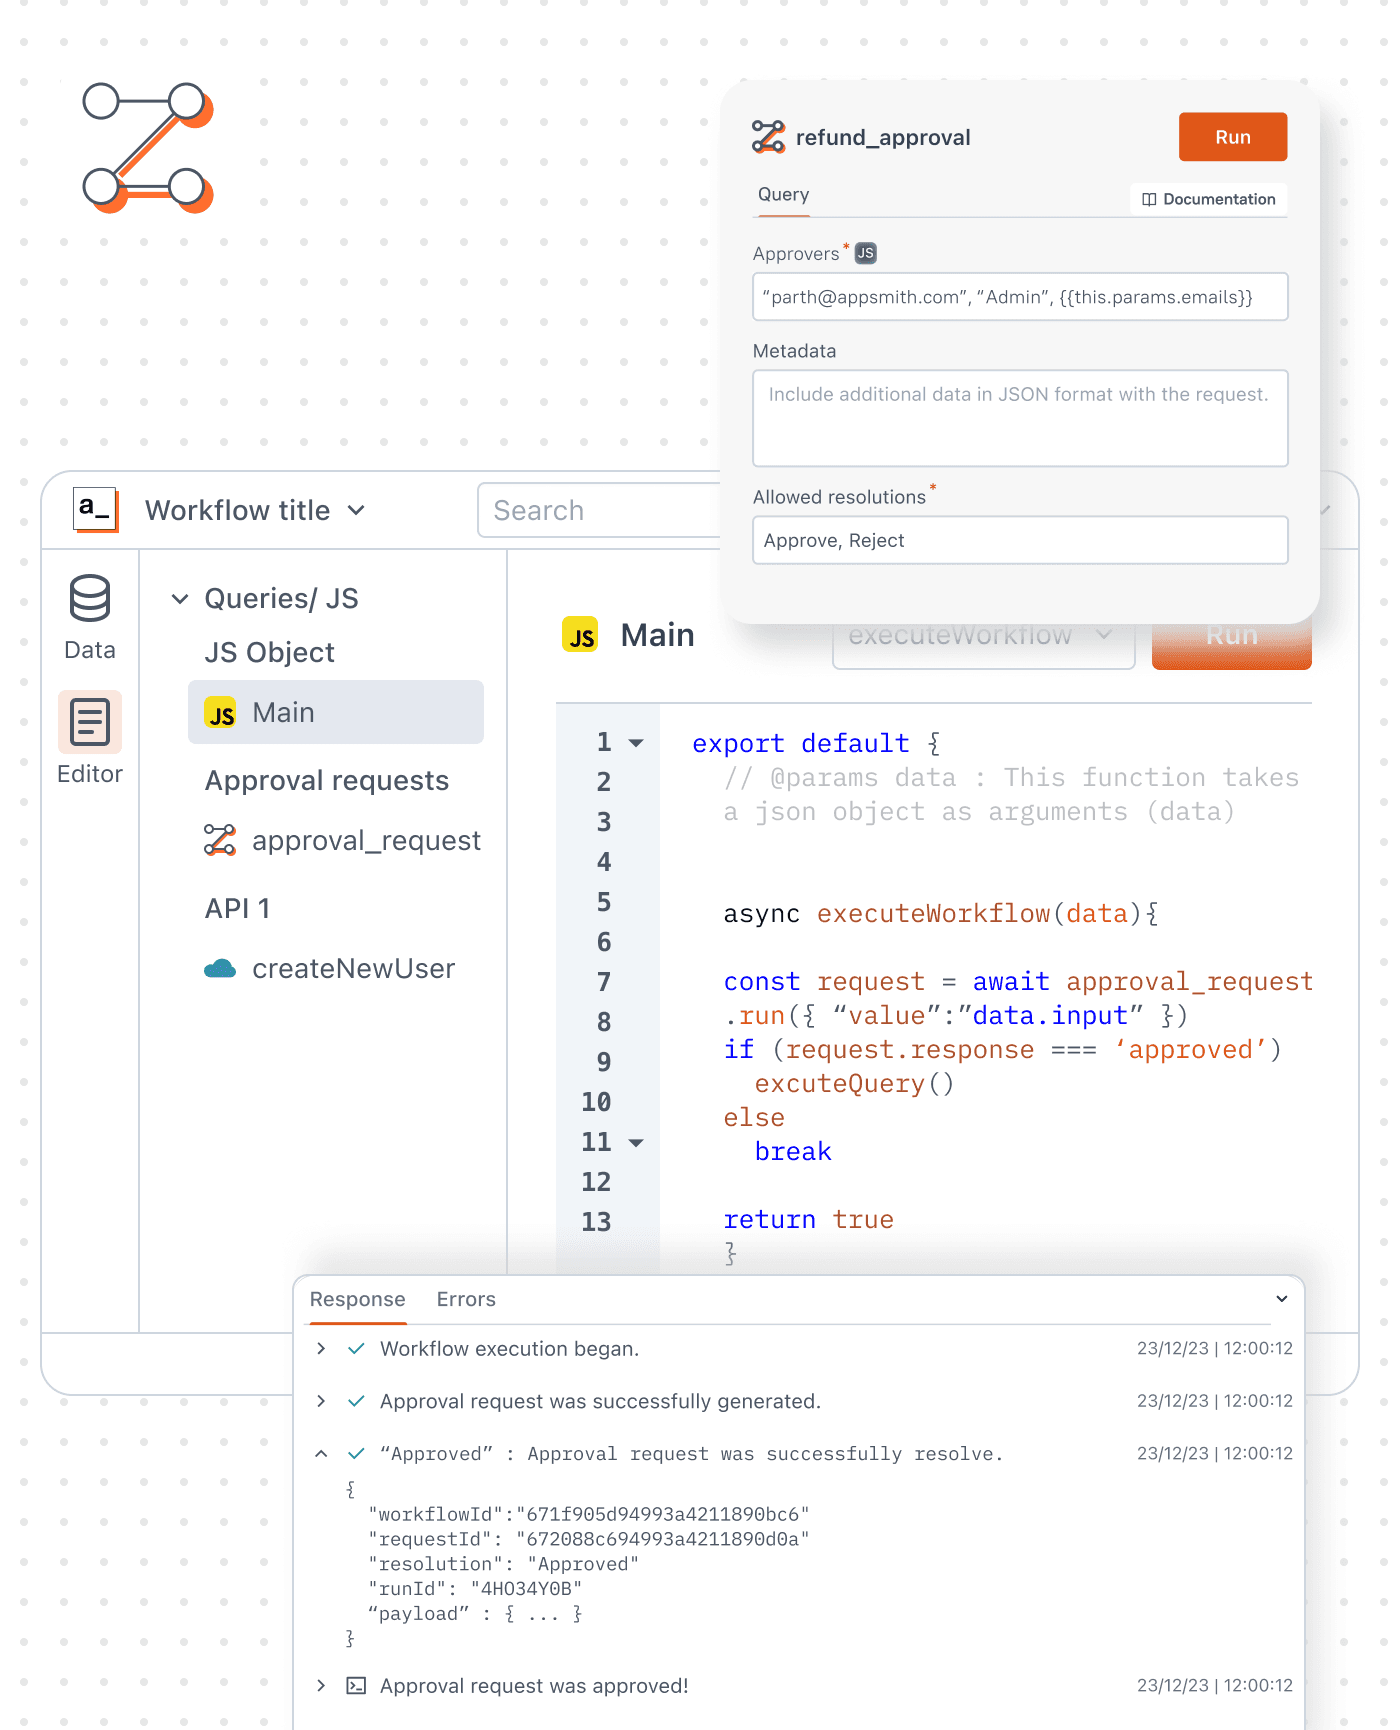
Task: Click the checkmark beside "Approved" log entry
Action: [x=356, y=1453]
